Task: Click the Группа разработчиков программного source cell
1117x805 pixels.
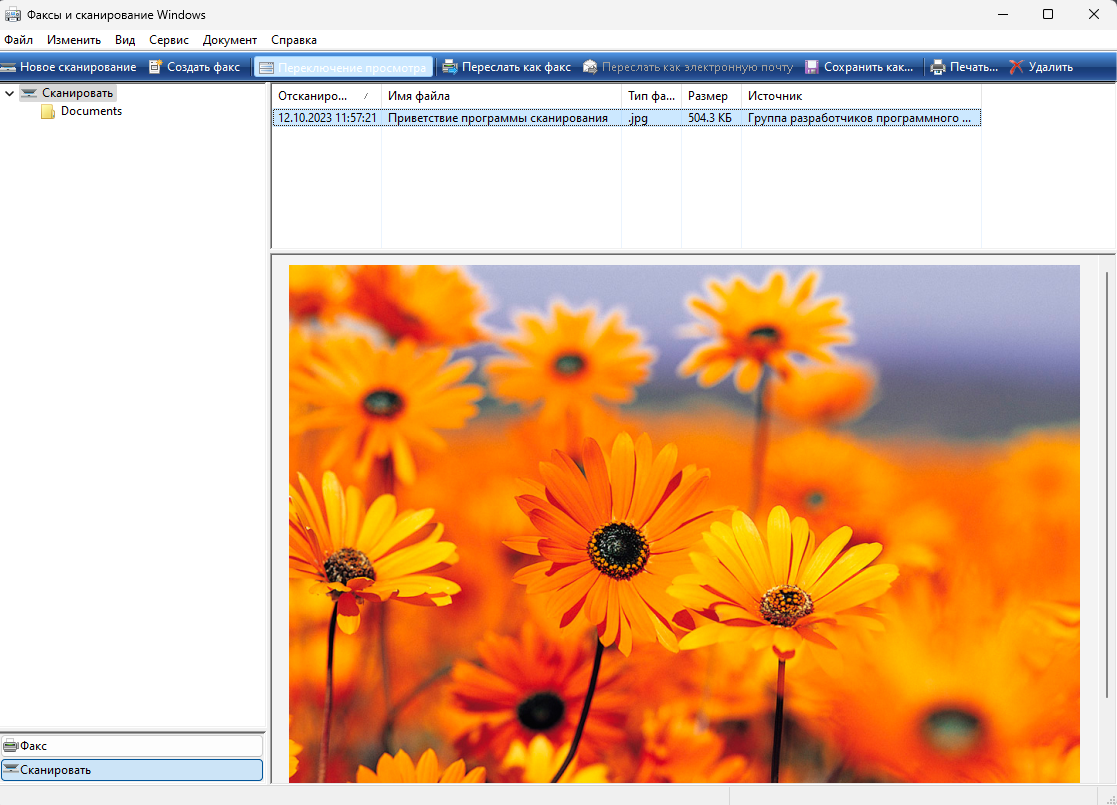Action: [860, 118]
